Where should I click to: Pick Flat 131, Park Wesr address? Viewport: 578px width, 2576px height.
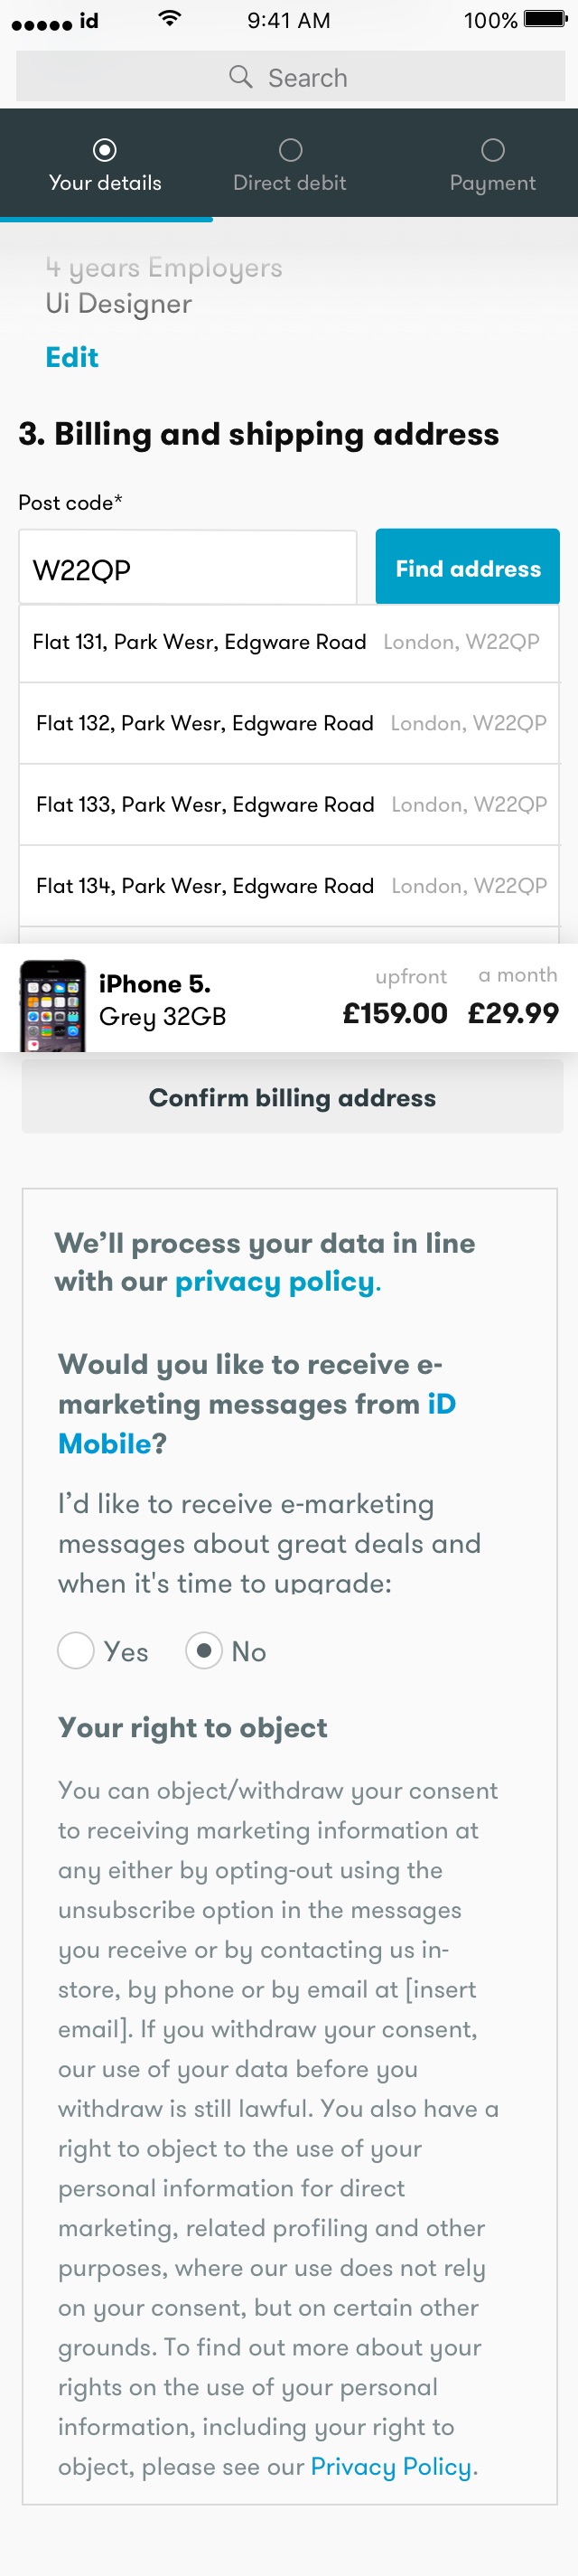click(288, 642)
